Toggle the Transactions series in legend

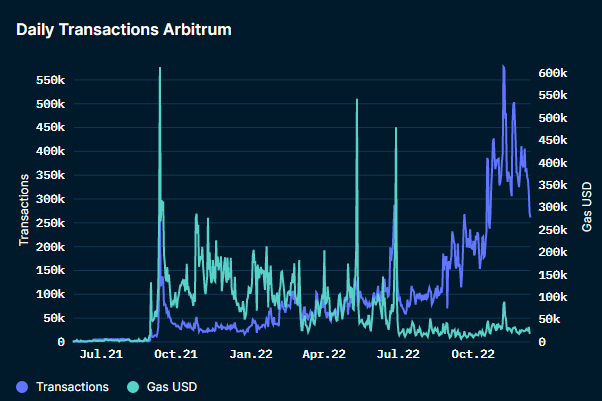tap(63, 387)
